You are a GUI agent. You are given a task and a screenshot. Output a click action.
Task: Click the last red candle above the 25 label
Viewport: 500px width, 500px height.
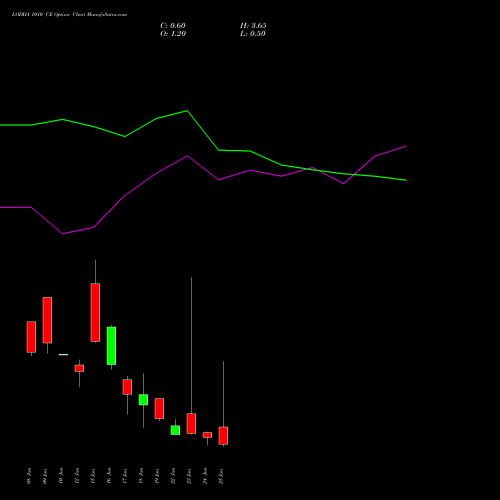(223, 436)
